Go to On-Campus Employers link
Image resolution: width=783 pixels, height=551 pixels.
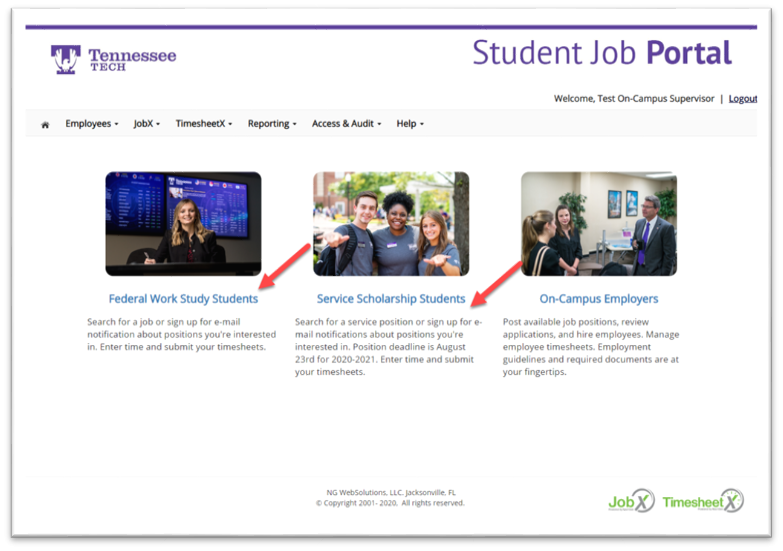(x=599, y=299)
